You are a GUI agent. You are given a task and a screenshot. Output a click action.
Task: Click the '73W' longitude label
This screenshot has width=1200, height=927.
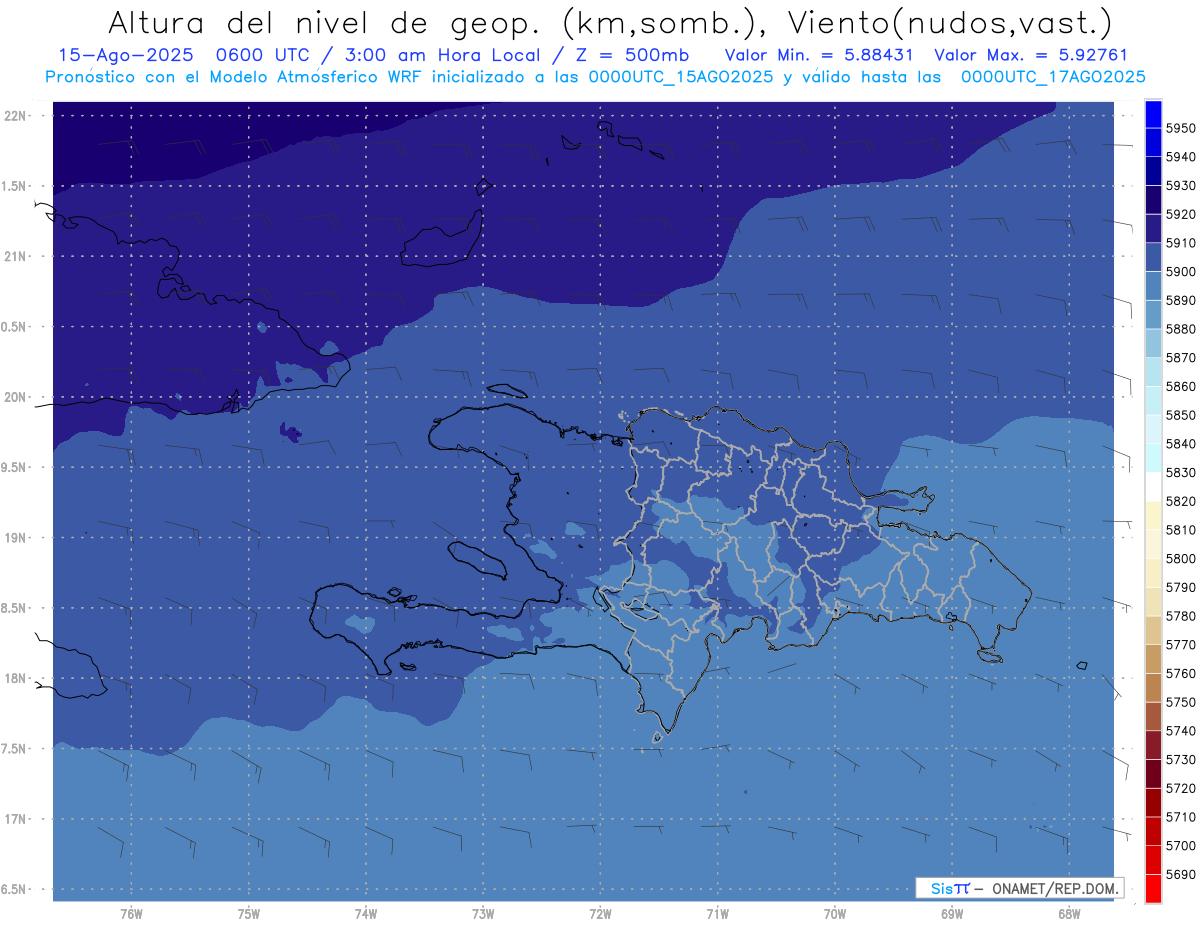point(483,914)
